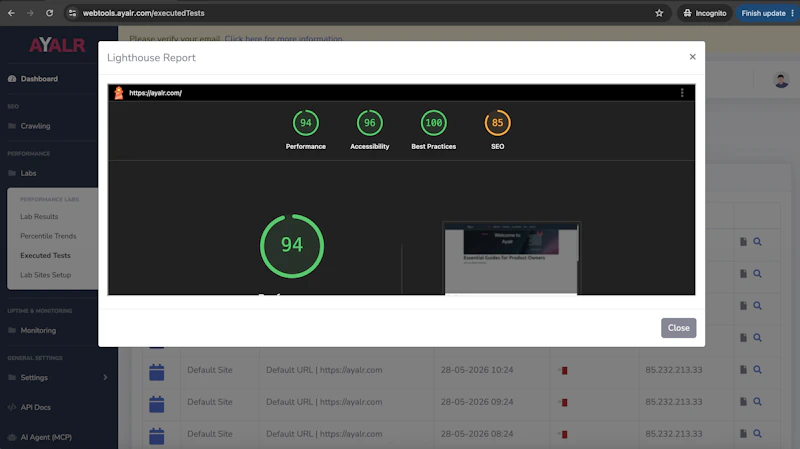Go to Lab Sites Setup
Viewport: 800px width, 449px height.
[x=45, y=275]
